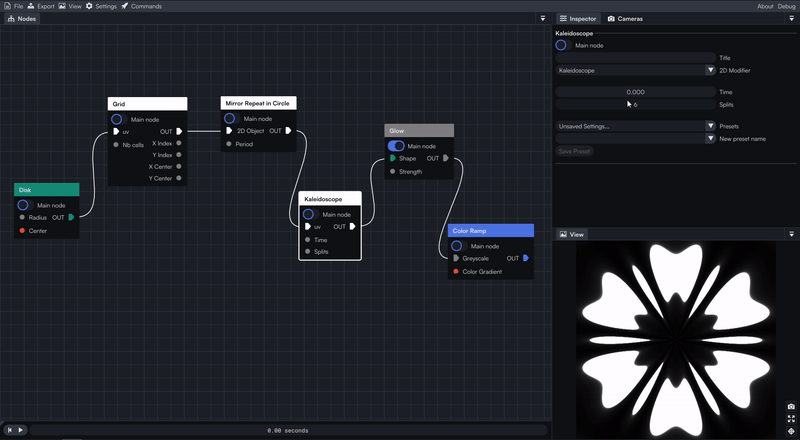Image resolution: width=800 pixels, height=440 pixels.
Task: Click the Splits pin on Kaleidoscope node
Action: coord(308,251)
